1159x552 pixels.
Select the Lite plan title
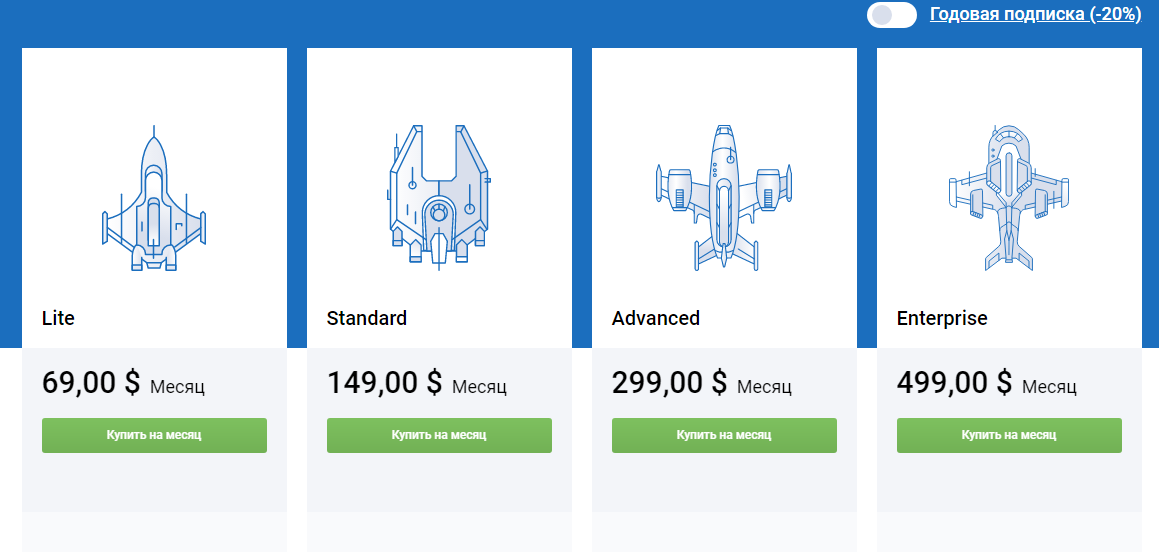coord(58,318)
